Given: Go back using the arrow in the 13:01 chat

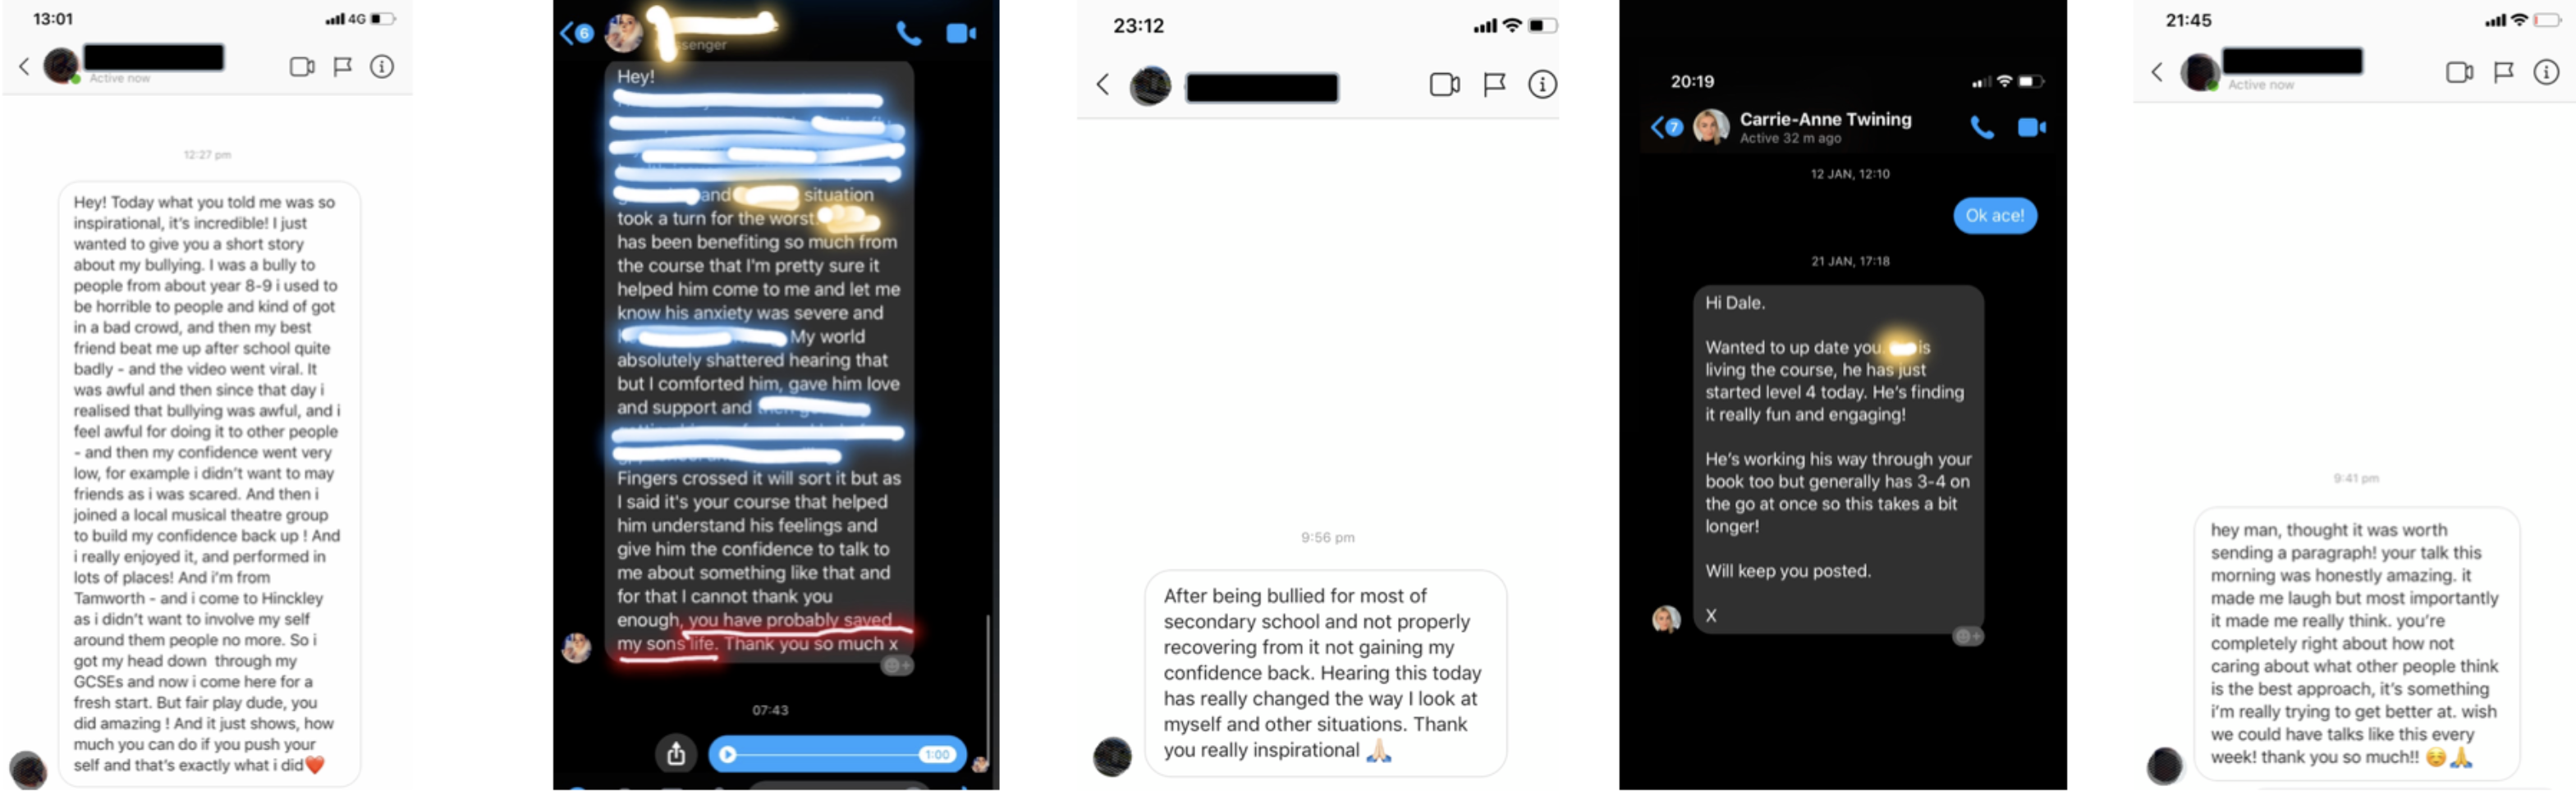Looking at the screenshot, I should tap(25, 67).
